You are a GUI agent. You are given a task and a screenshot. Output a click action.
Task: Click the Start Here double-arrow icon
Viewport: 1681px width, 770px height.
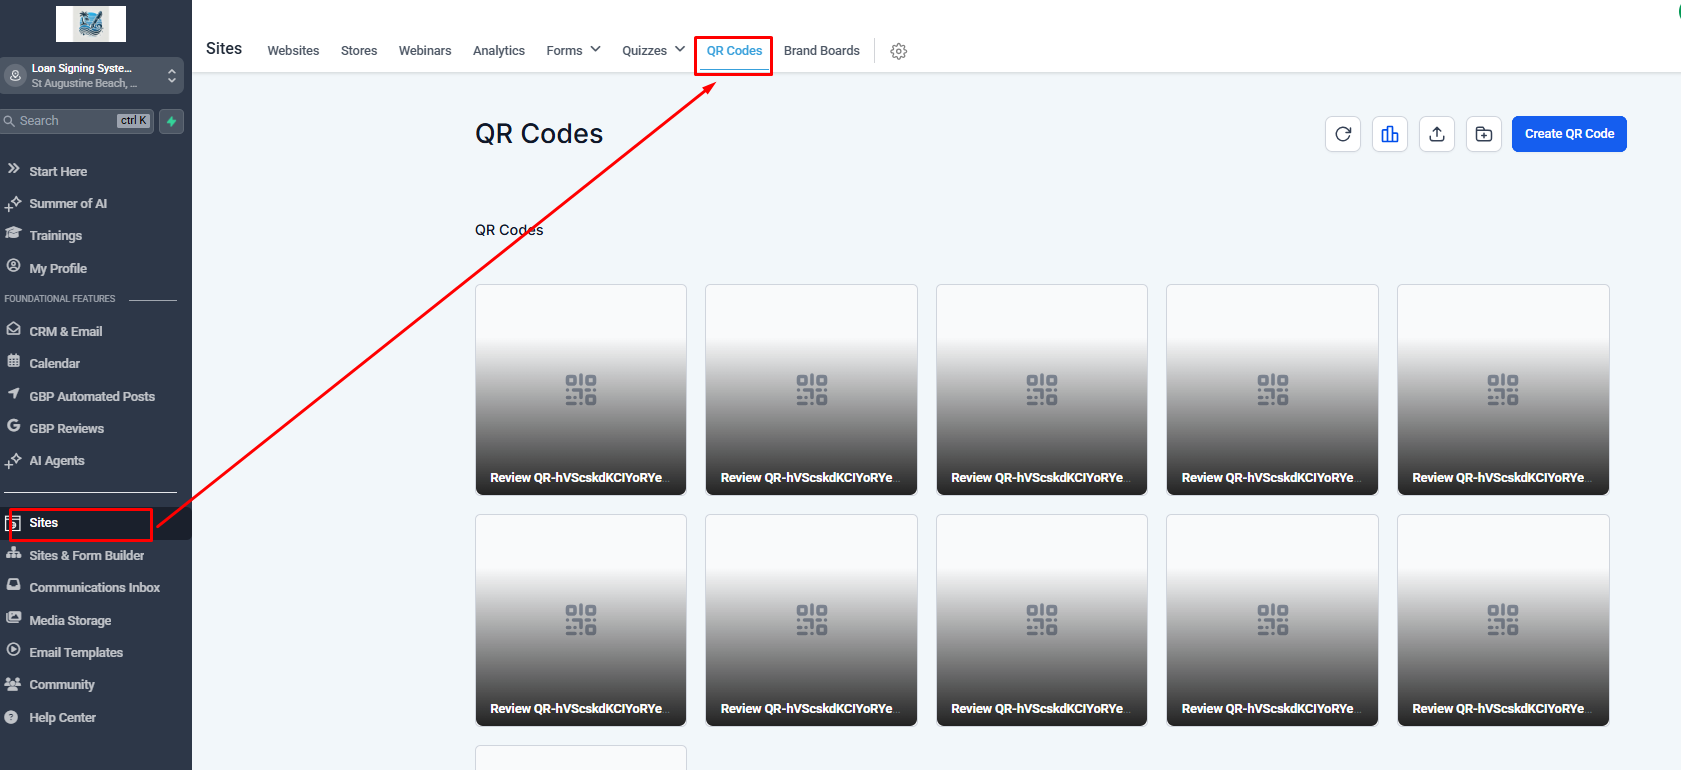14,169
